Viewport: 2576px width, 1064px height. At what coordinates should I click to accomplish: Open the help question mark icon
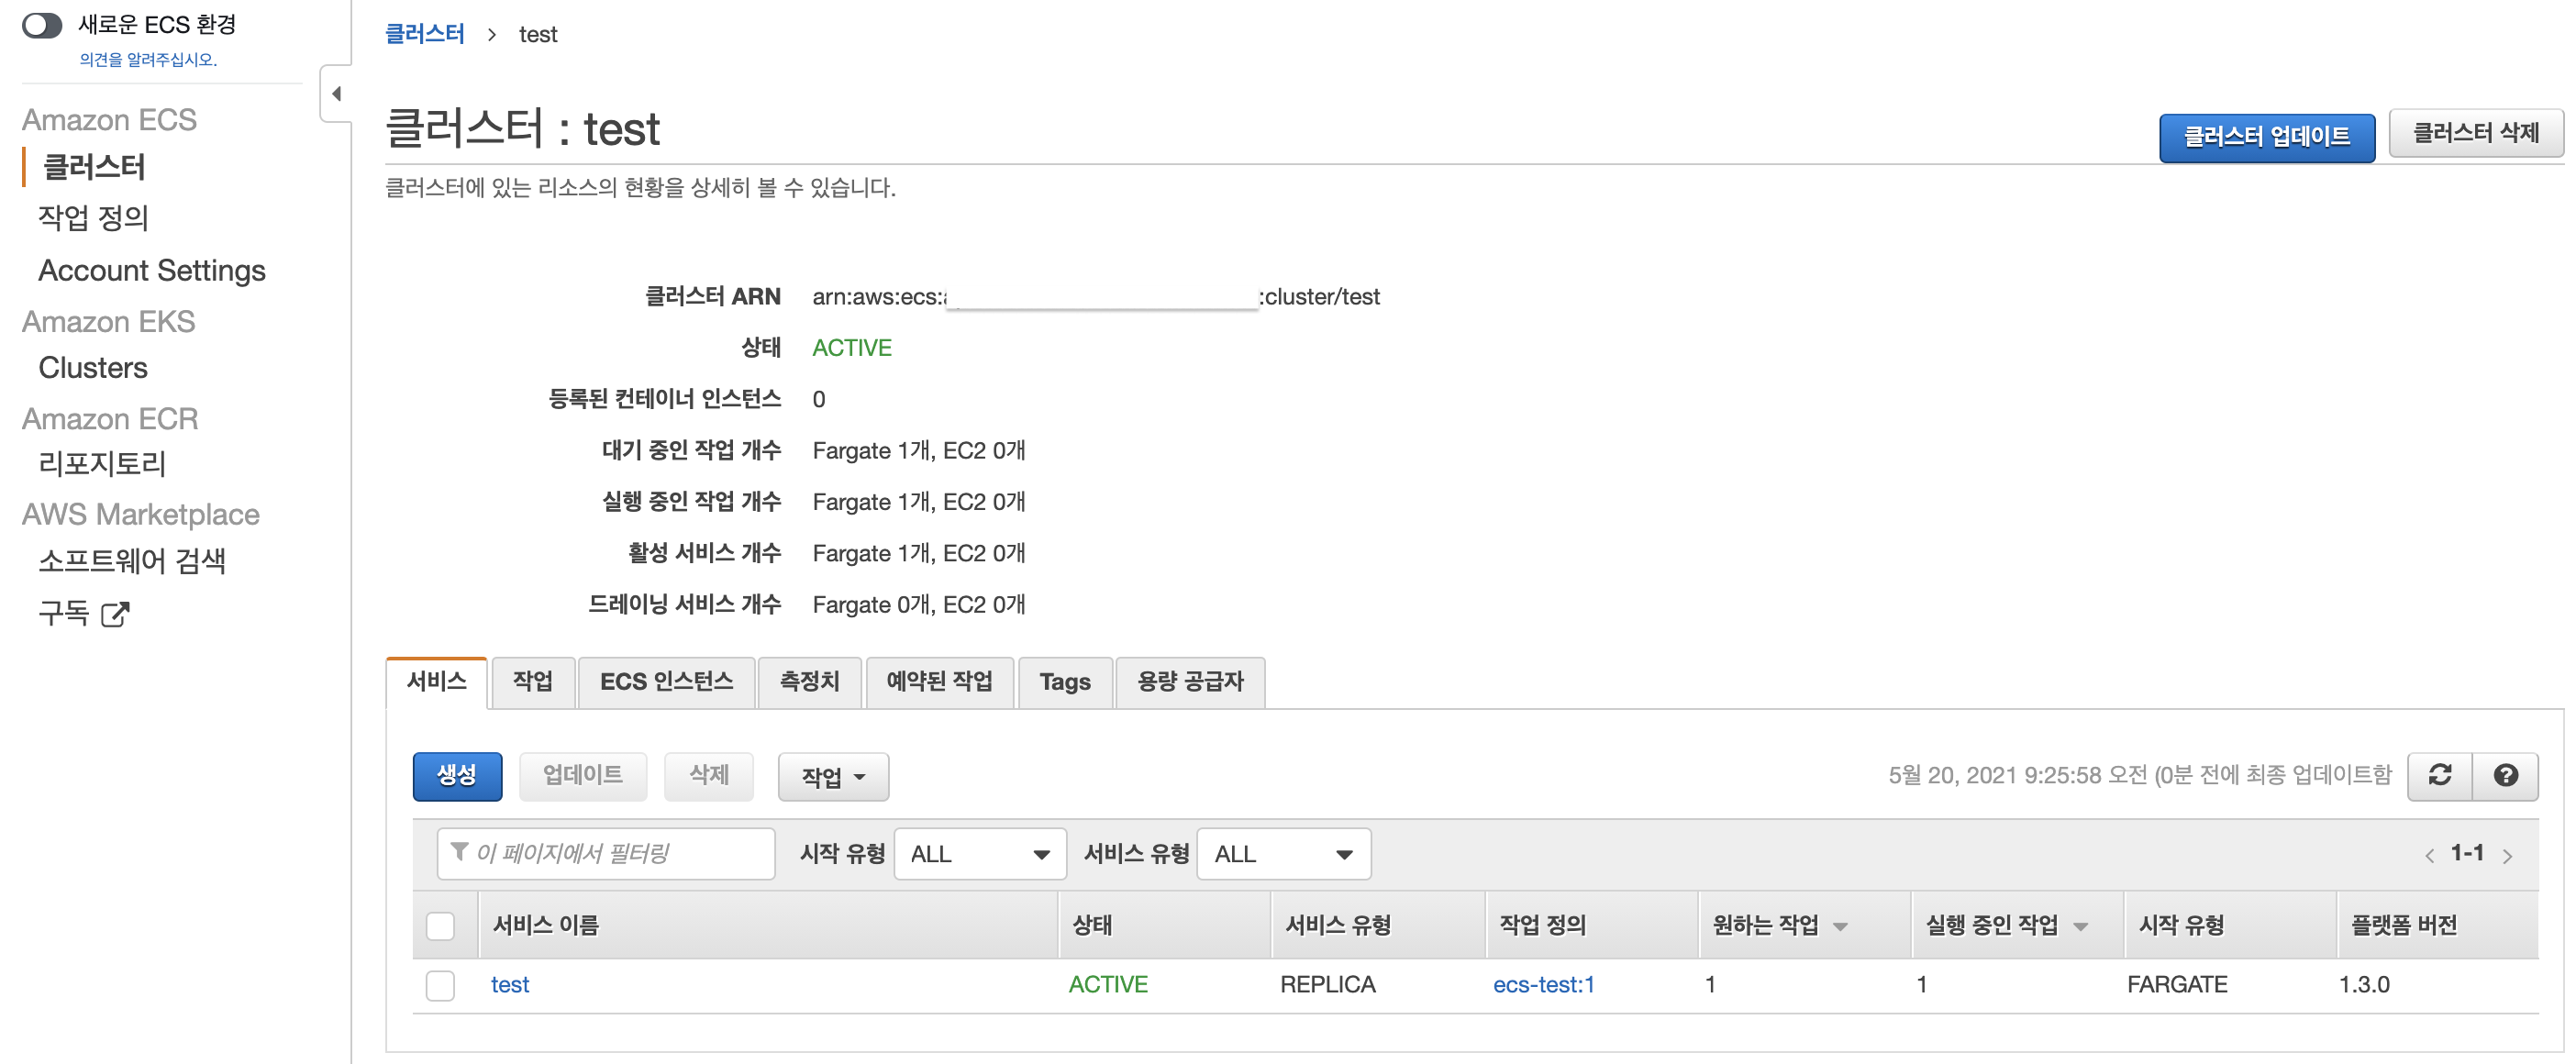2505,775
